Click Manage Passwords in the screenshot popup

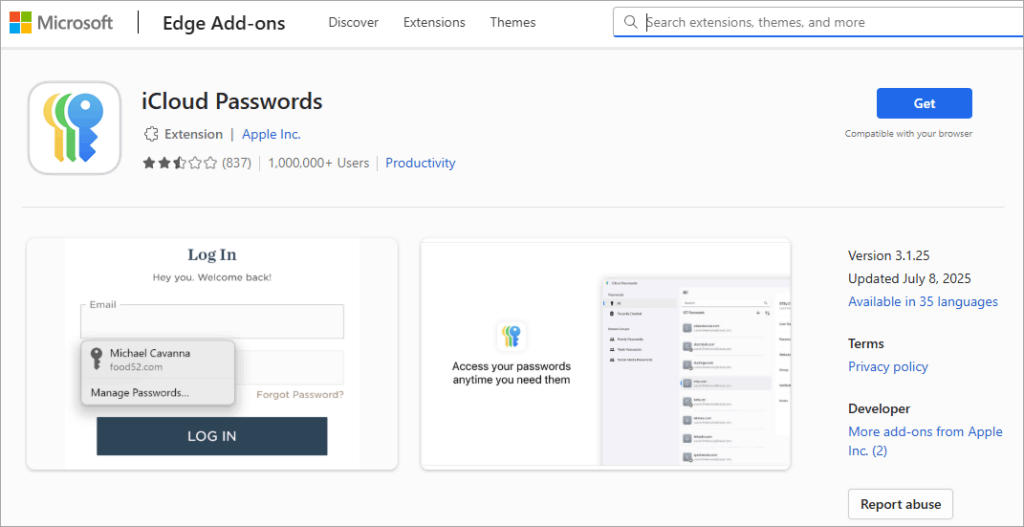click(140, 393)
